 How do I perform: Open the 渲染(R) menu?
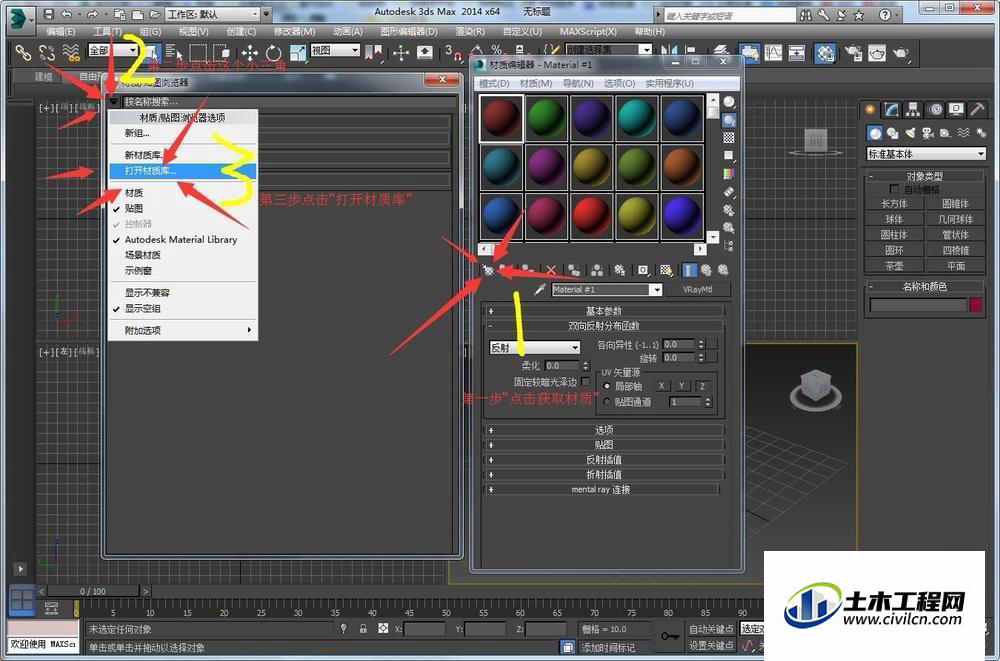(x=470, y=31)
